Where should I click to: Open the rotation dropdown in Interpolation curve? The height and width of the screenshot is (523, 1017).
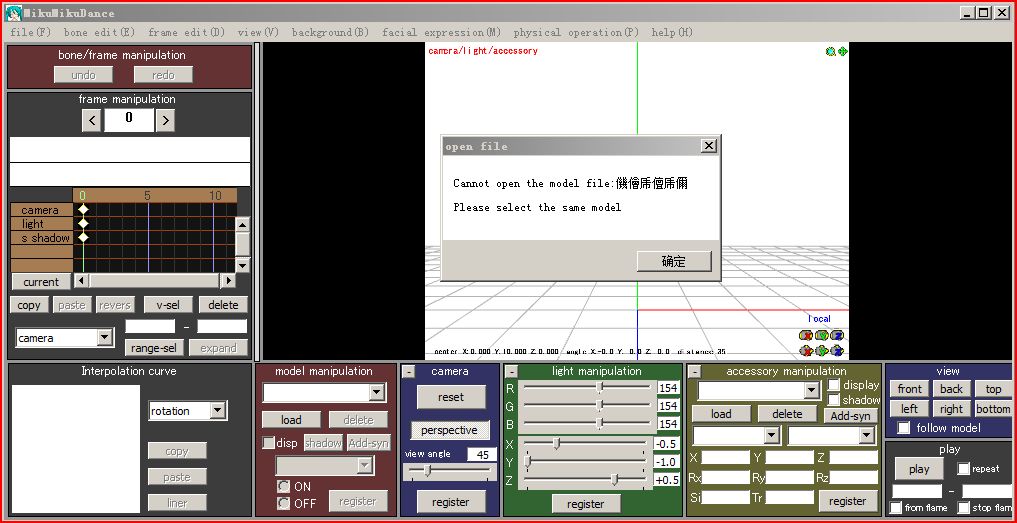[218, 411]
